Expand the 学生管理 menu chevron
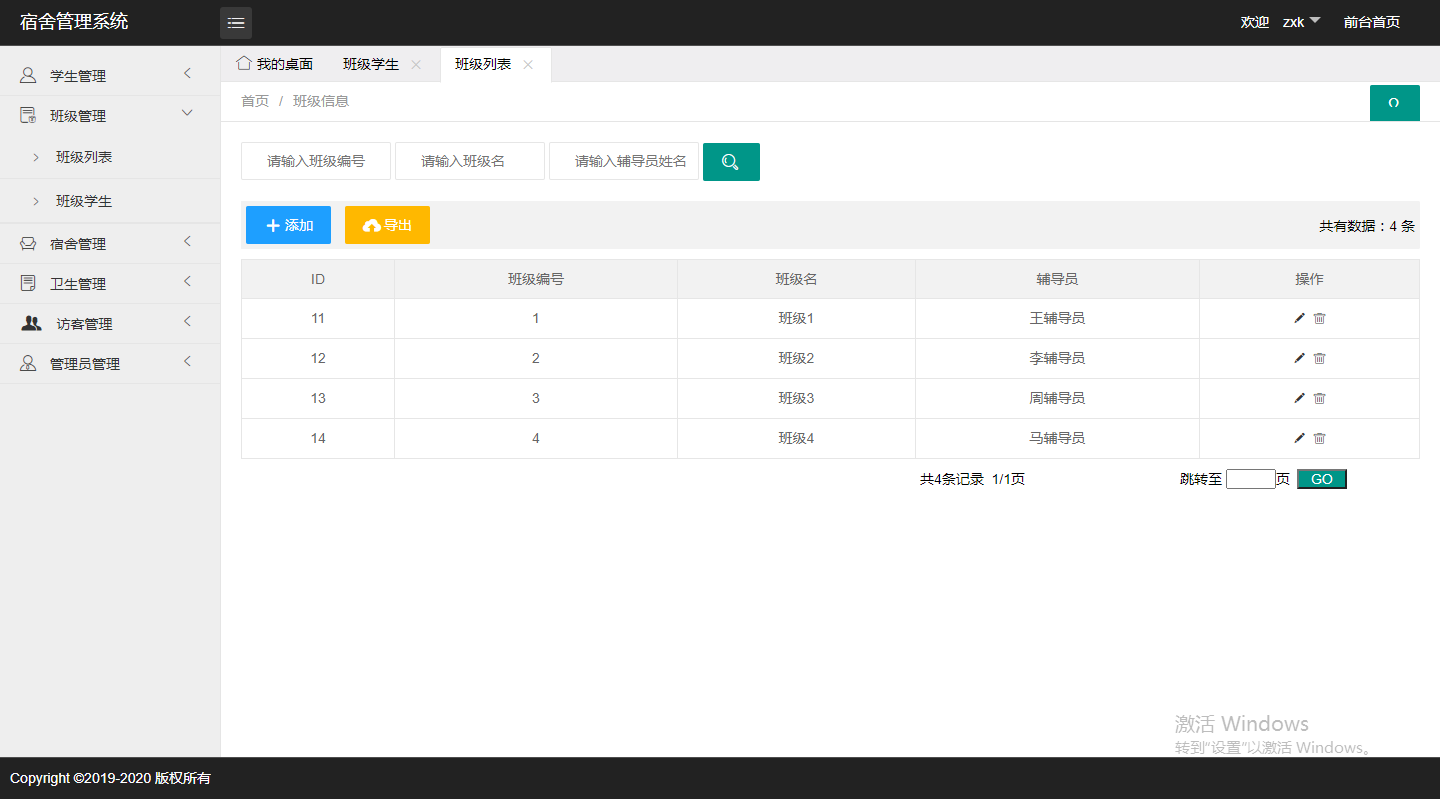The height and width of the screenshot is (799, 1440). (x=187, y=73)
